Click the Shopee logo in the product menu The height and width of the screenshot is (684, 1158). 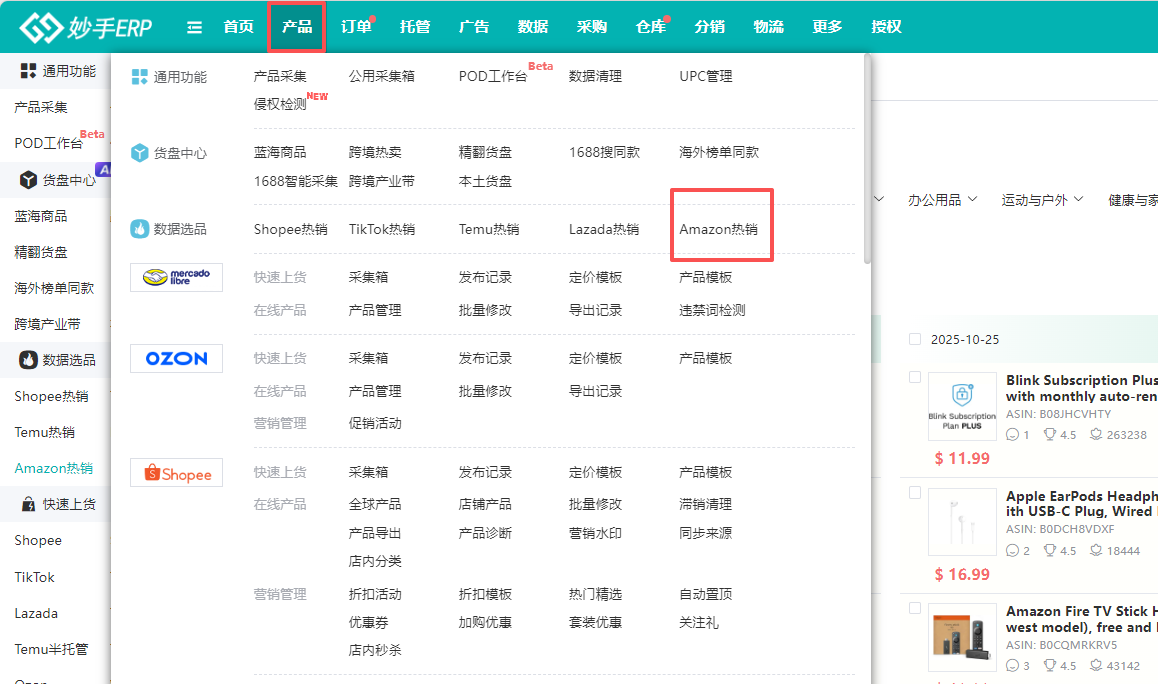[176, 472]
